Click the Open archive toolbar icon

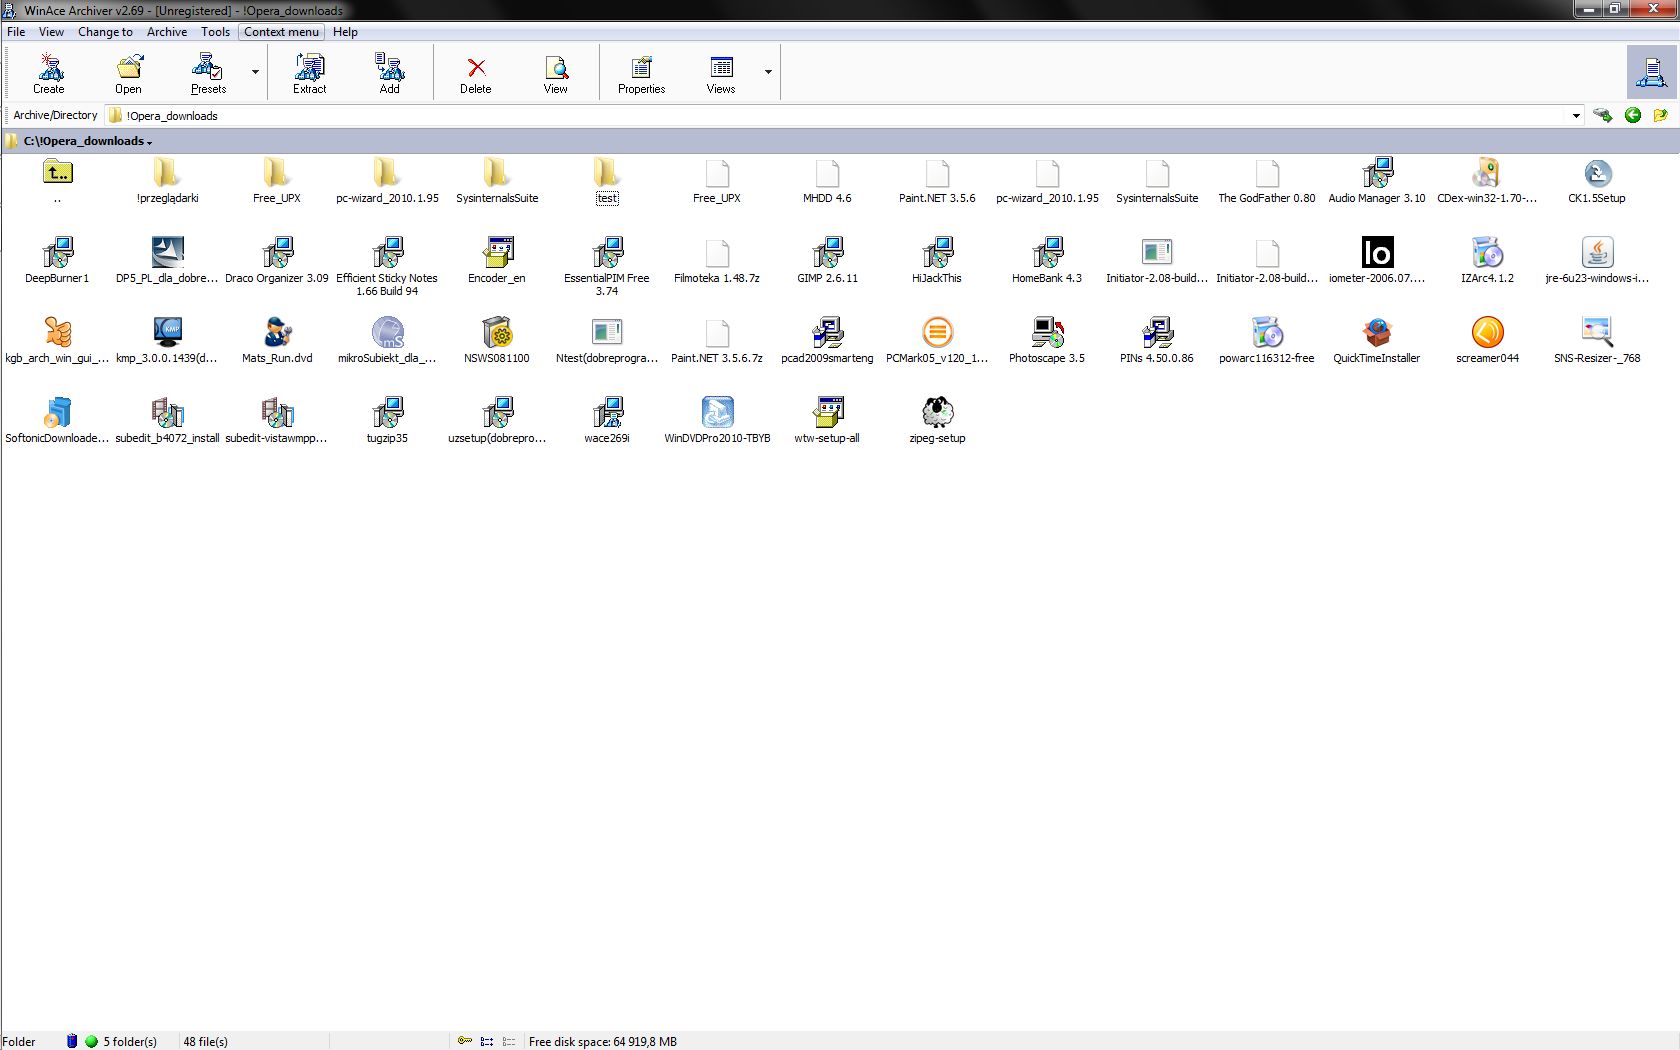click(x=129, y=73)
